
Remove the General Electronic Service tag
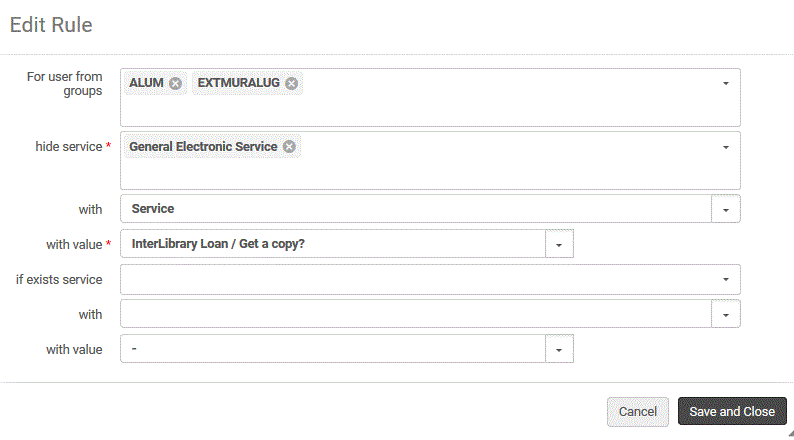point(289,146)
